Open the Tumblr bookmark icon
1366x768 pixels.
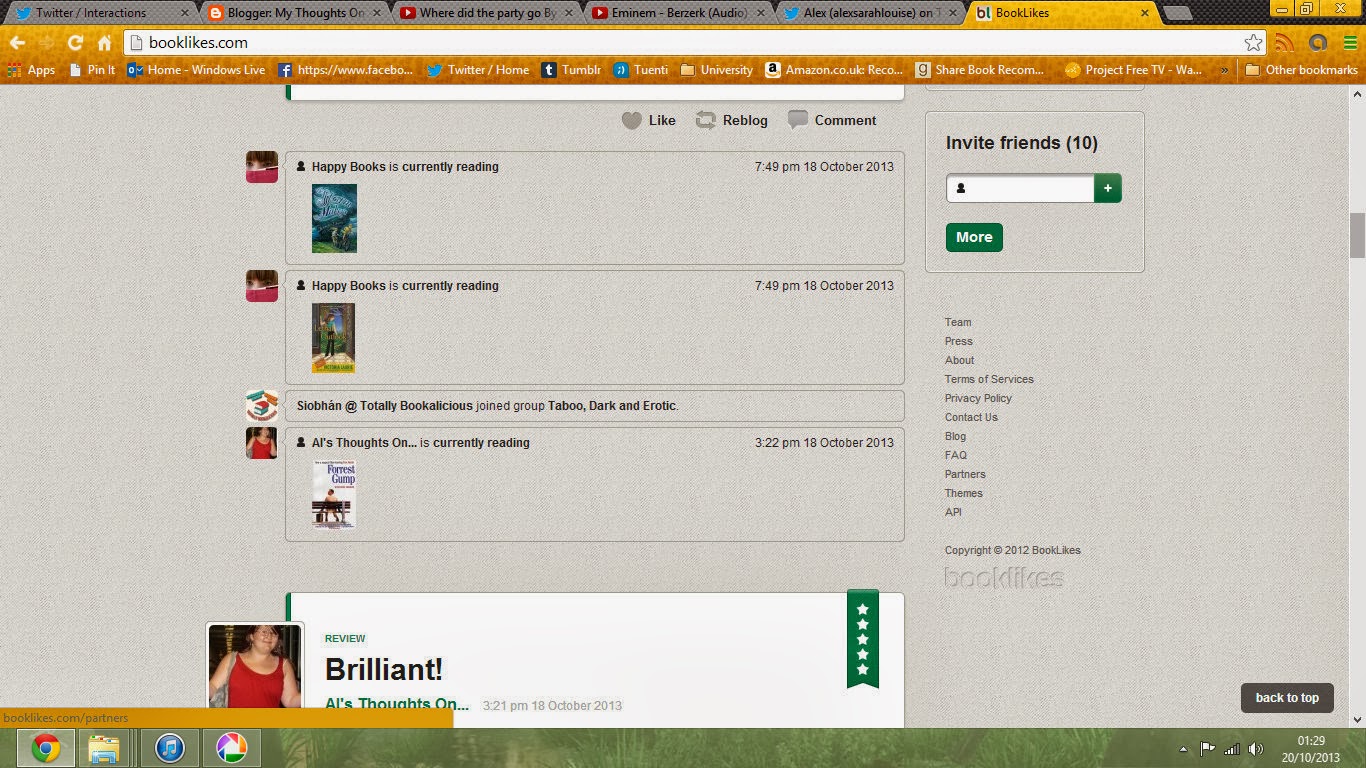point(549,70)
